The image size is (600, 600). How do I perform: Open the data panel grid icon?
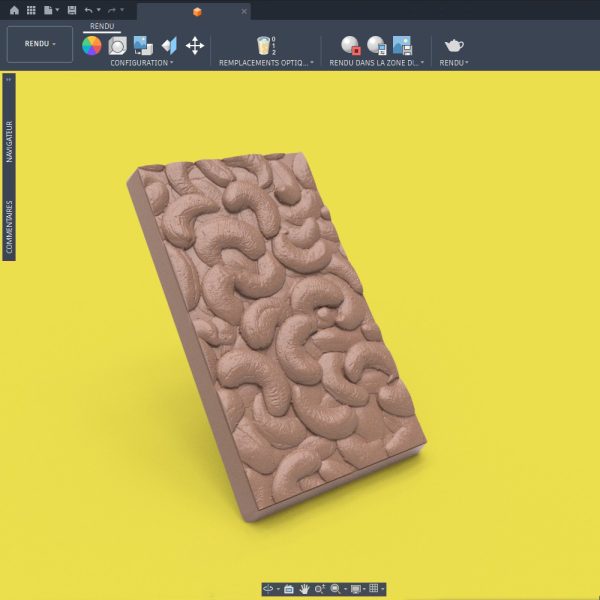31,10
